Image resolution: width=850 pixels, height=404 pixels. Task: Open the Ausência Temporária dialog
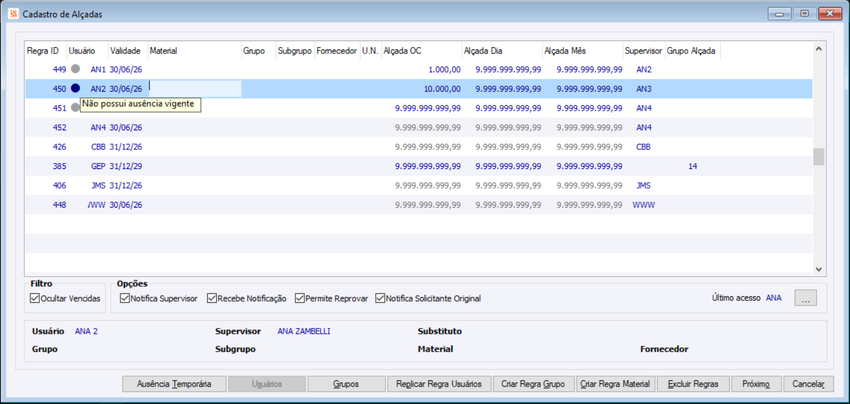(173, 384)
